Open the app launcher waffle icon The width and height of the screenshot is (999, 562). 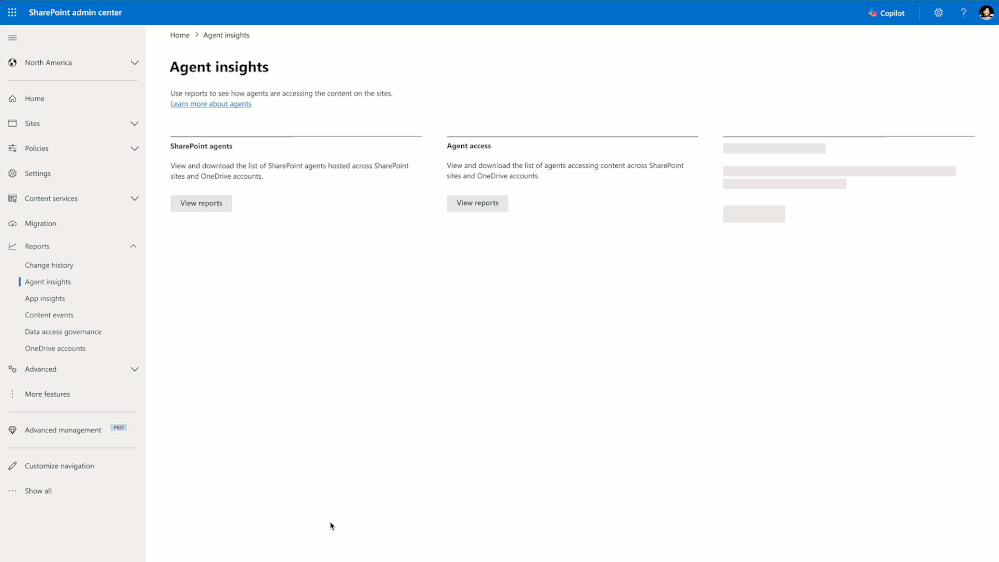coord(12,13)
